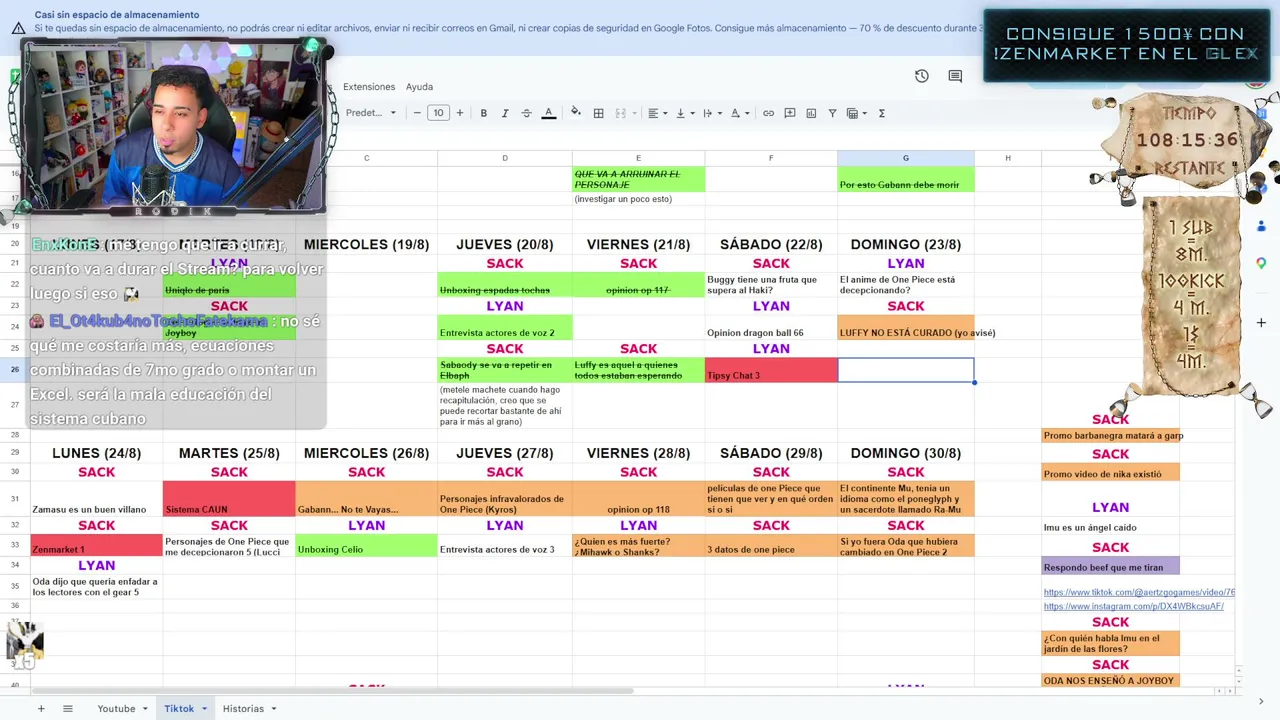The height and width of the screenshot is (720, 1280).
Task: Add a new sheet with plus icon
Action: tap(41, 708)
